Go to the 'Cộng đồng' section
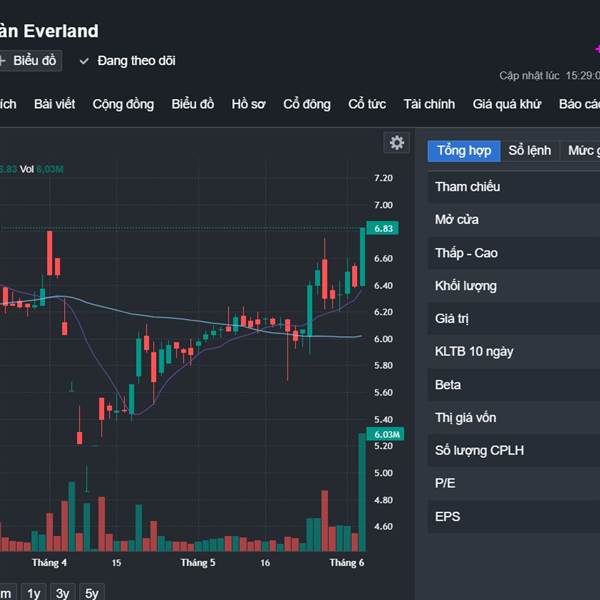The image size is (600, 600). [x=123, y=104]
